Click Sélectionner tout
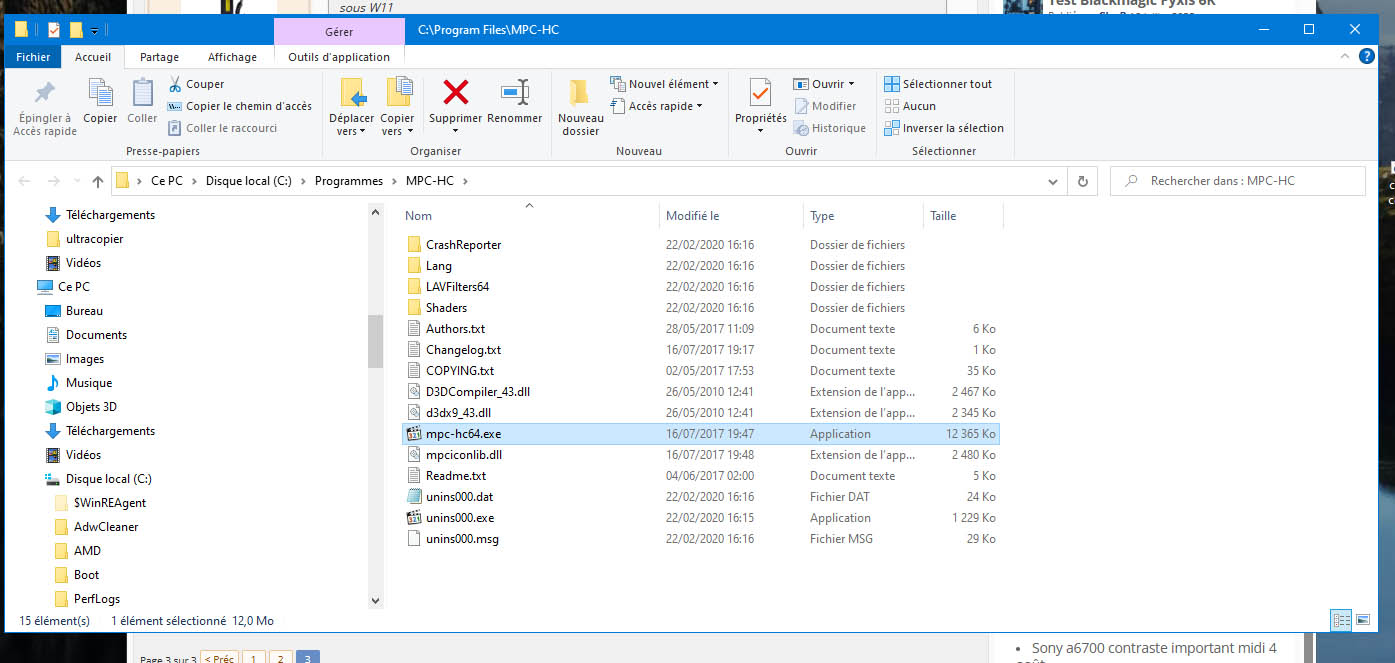This screenshot has height=663, width=1395. coord(938,84)
